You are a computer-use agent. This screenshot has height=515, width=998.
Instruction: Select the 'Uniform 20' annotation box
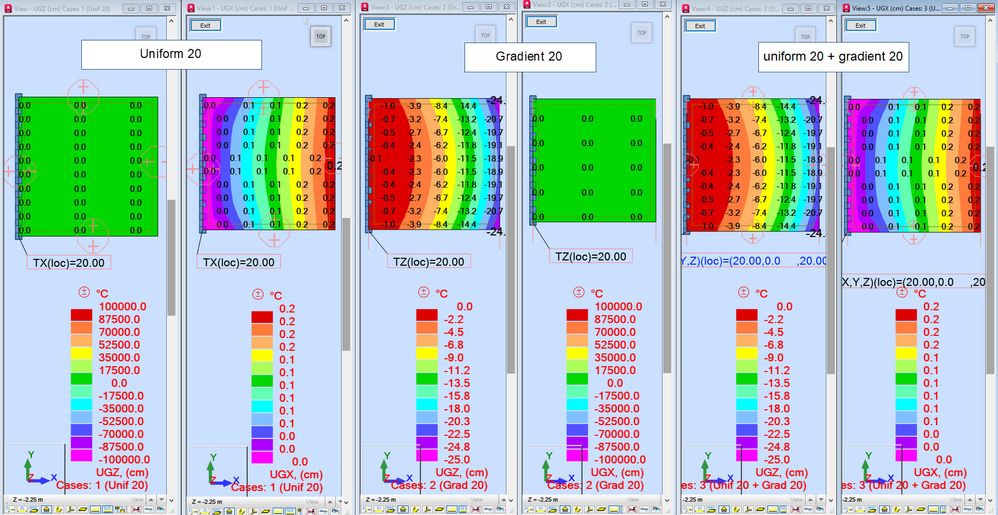tap(171, 55)
